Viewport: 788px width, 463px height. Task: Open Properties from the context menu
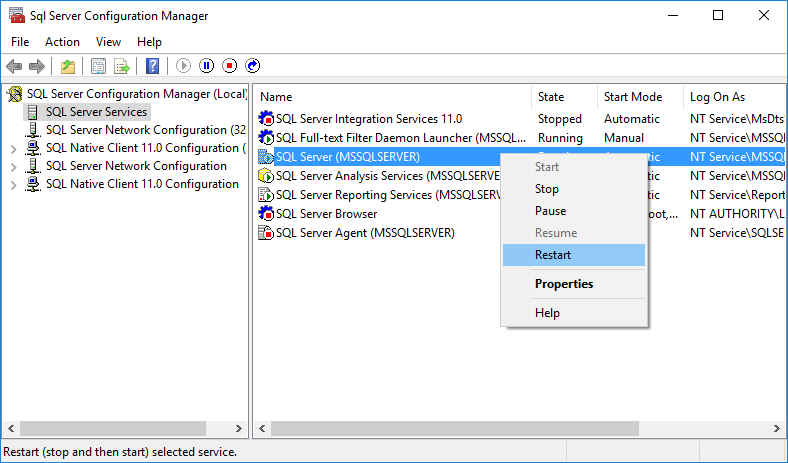563,284
